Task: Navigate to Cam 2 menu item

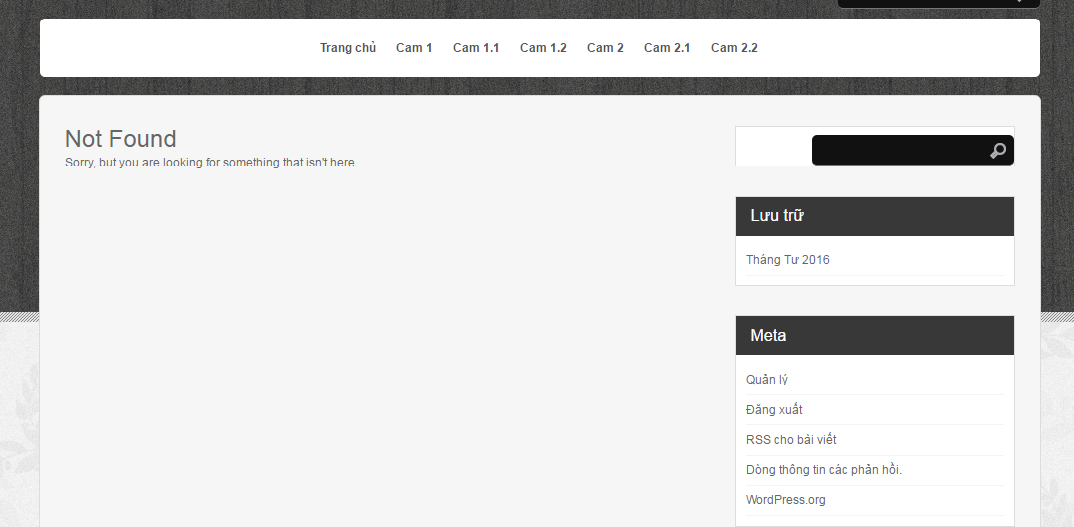Action: [605, 48]
